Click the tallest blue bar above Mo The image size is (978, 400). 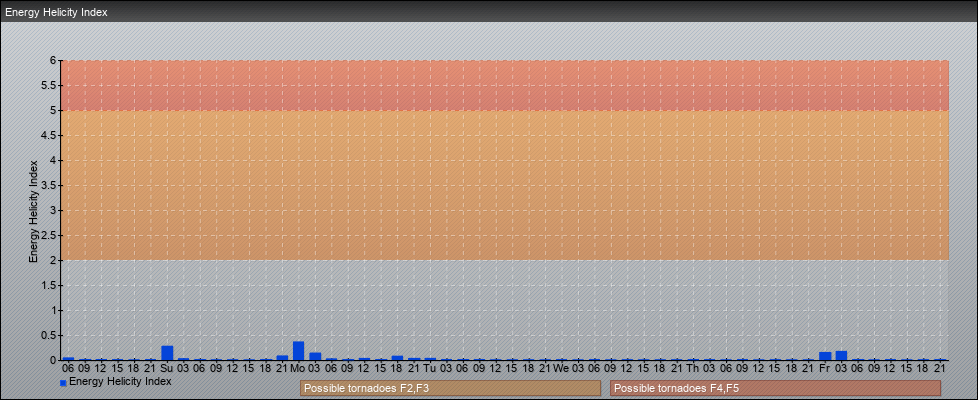[x=298, y=351]
